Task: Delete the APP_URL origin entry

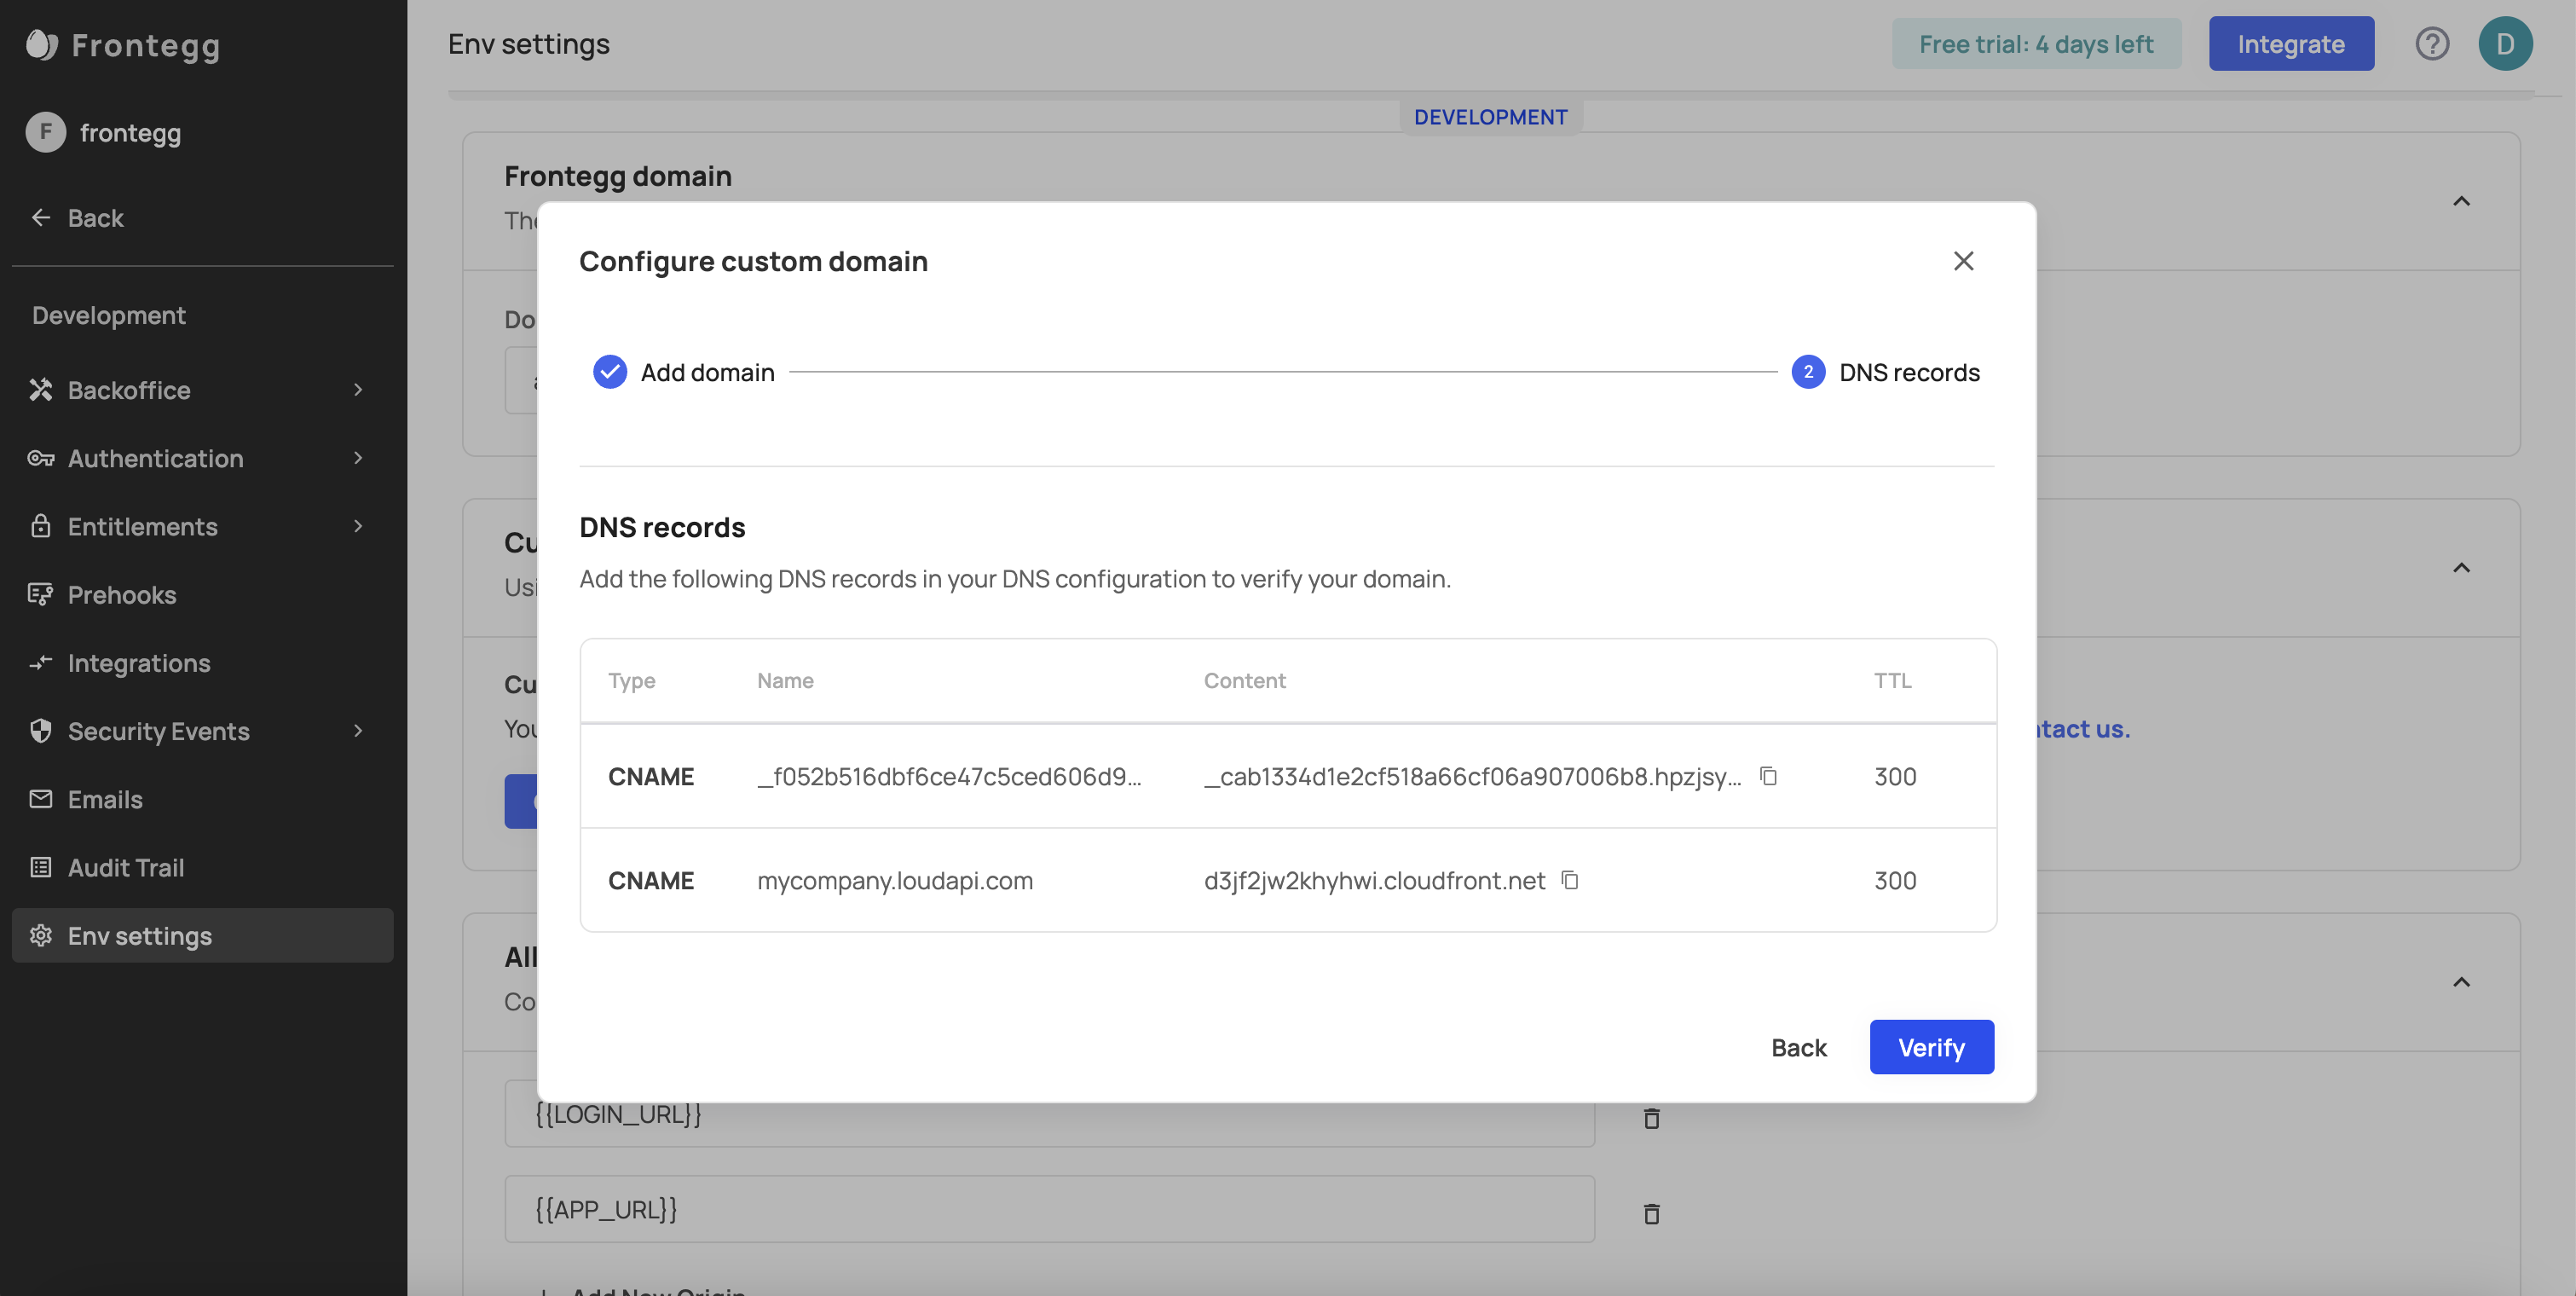Action: pyautogui.click(x=1651, y=1213)
